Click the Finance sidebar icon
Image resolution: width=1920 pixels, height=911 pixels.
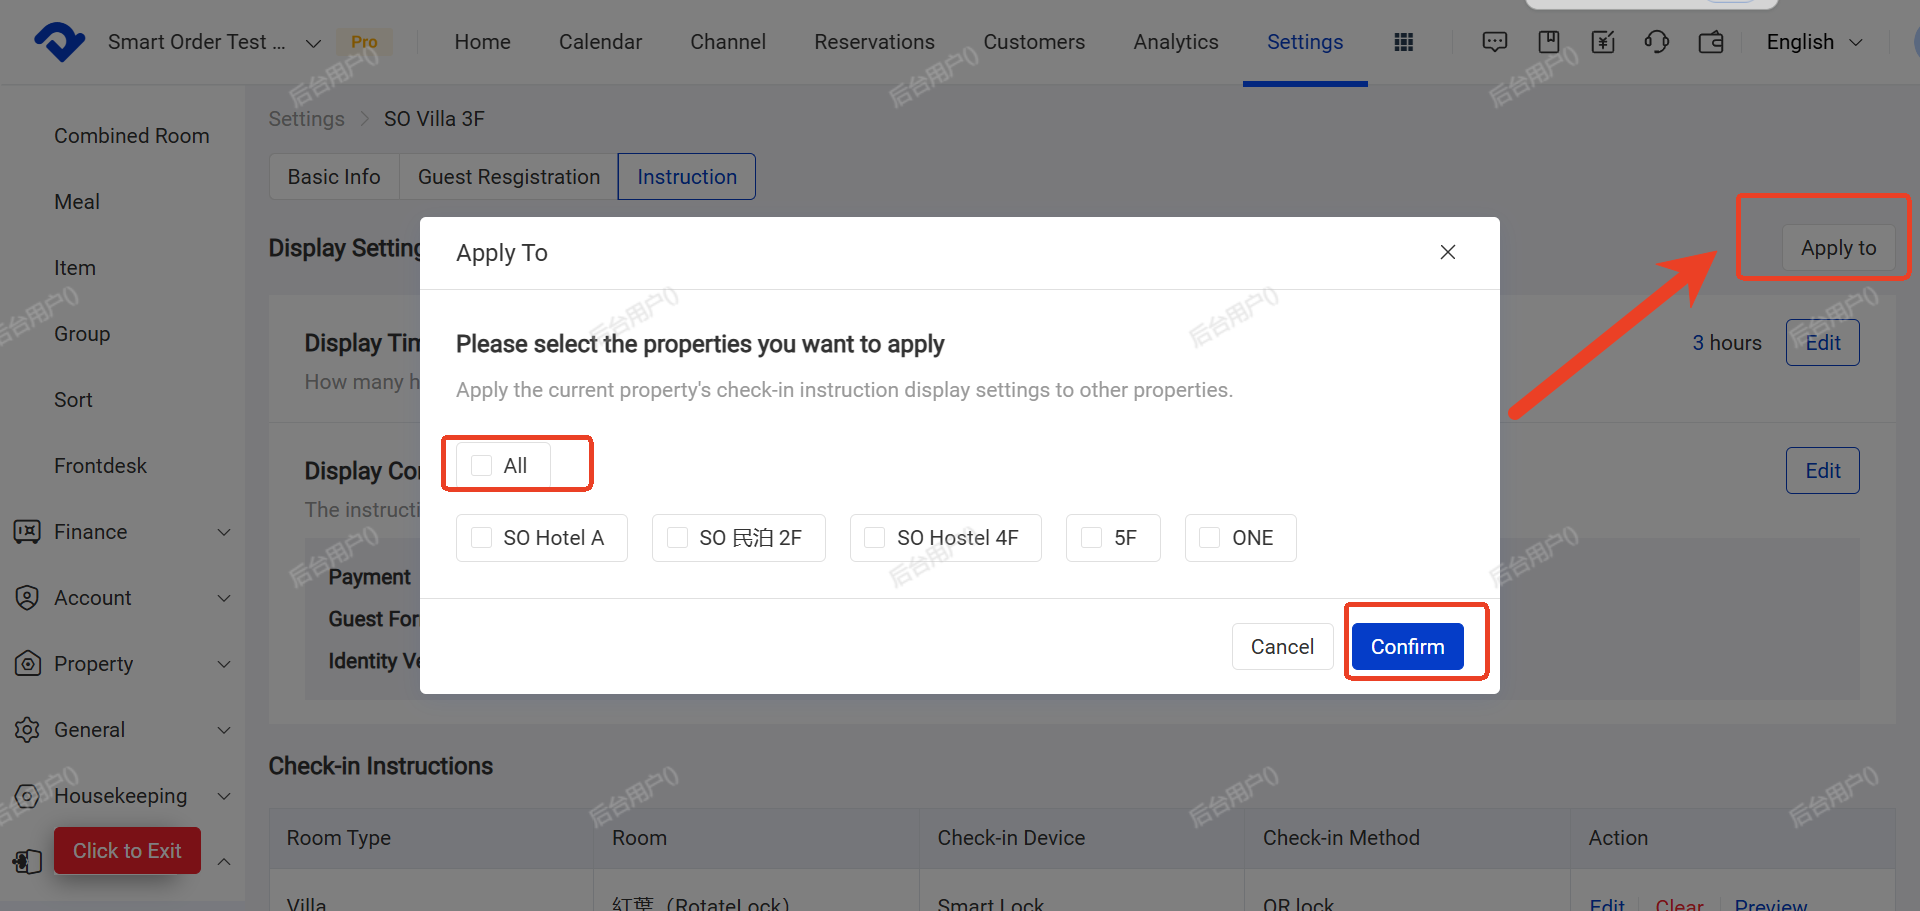[x=27, y=532]
